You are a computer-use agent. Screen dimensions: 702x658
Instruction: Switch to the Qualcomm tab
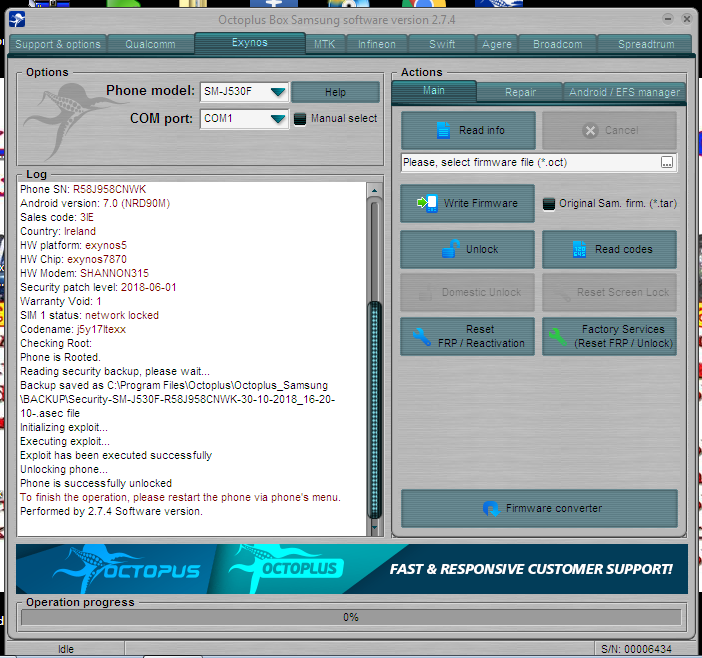[150, 44]
